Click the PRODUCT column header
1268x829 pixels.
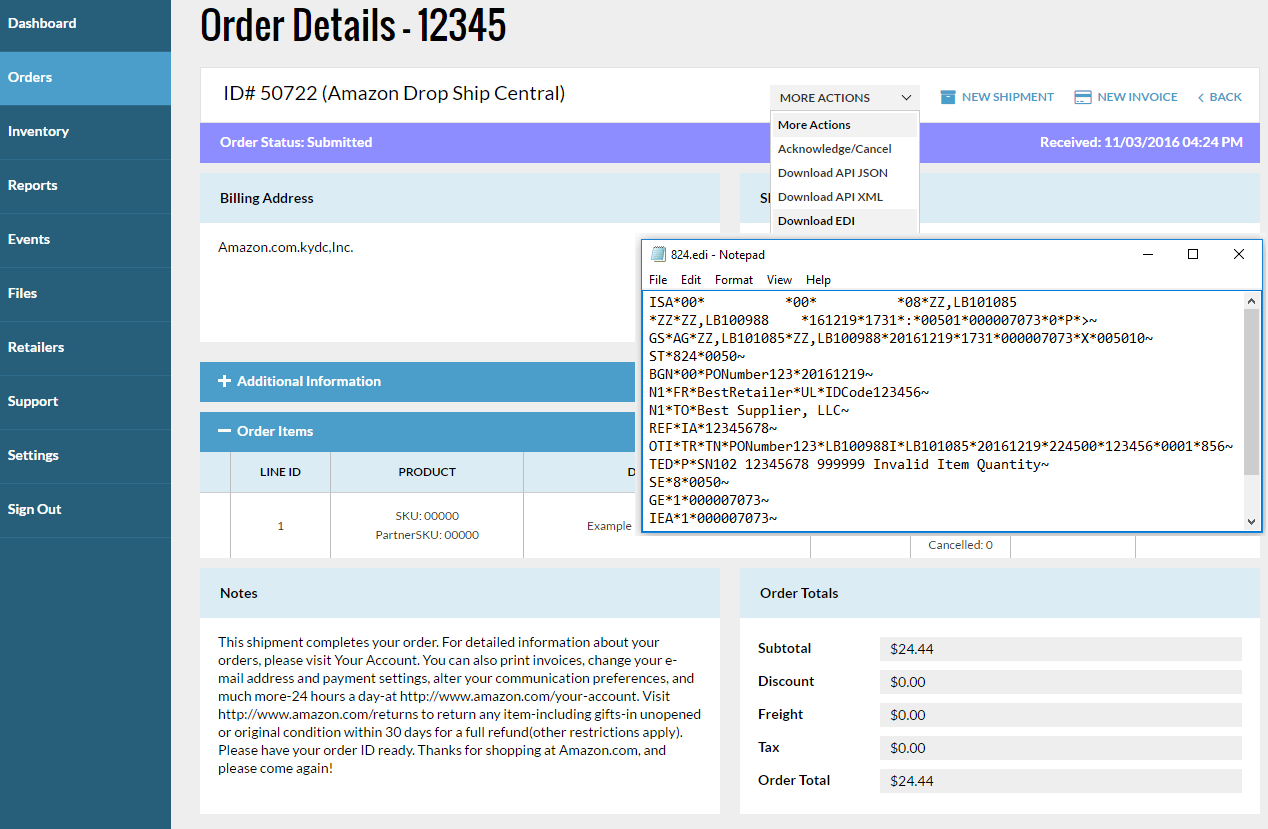427,472
